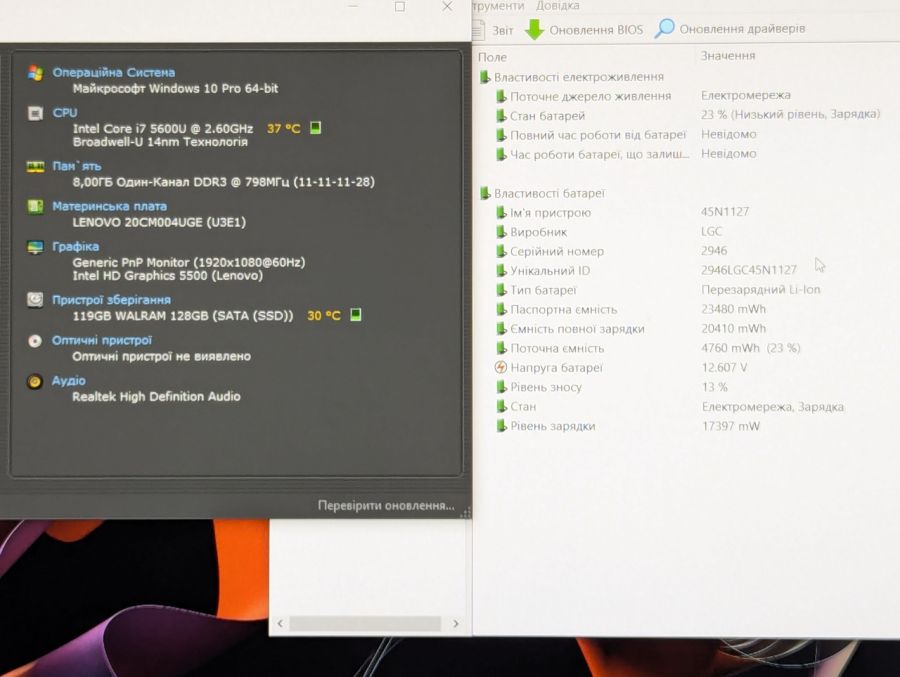Click the Звіт toolbar button
This screenshot has width=900, height=677.
click(x=493, y=29)
